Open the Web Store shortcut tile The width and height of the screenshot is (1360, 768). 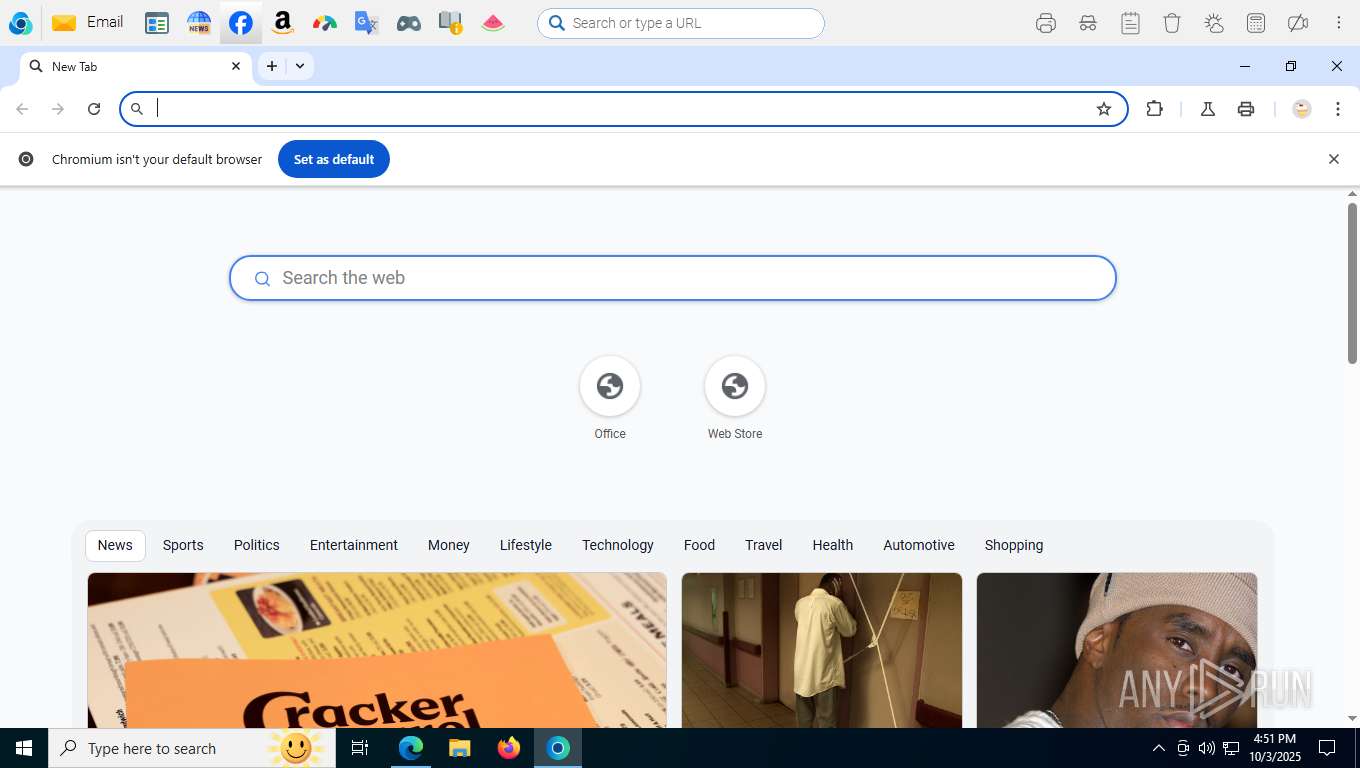[x=735, y=398]
